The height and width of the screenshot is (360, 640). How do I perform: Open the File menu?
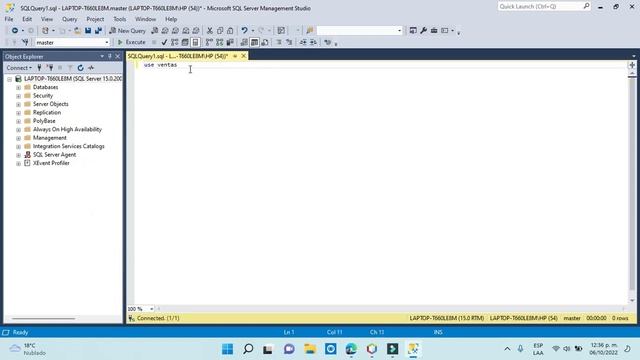(x=9, y=19)
